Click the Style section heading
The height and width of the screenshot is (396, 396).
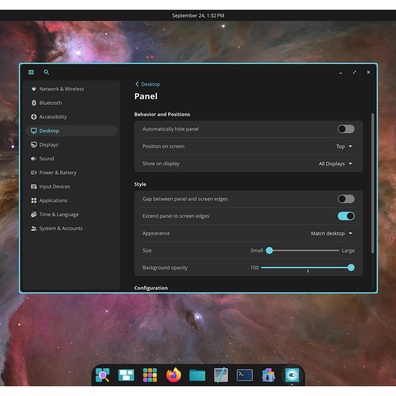[140, 184]
